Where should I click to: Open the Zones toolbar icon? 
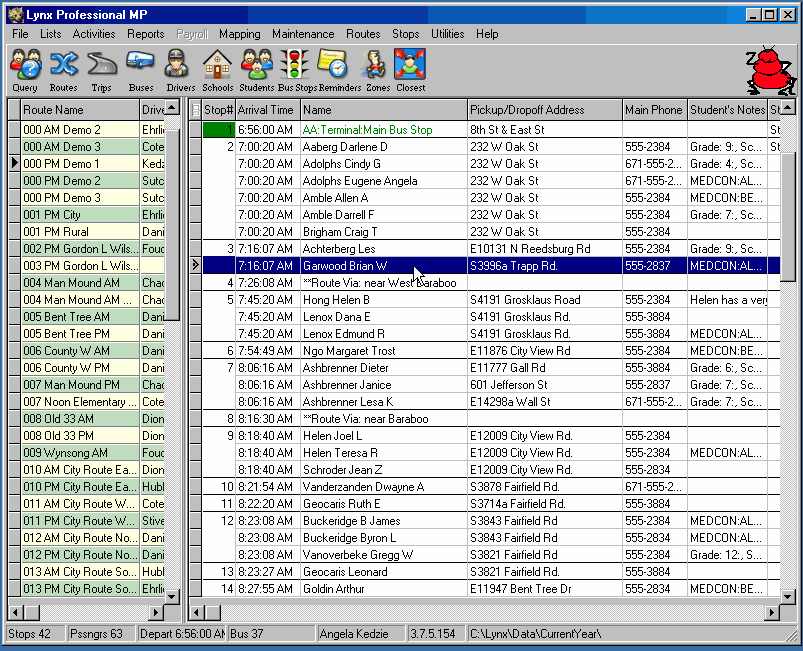click(377, 70)
